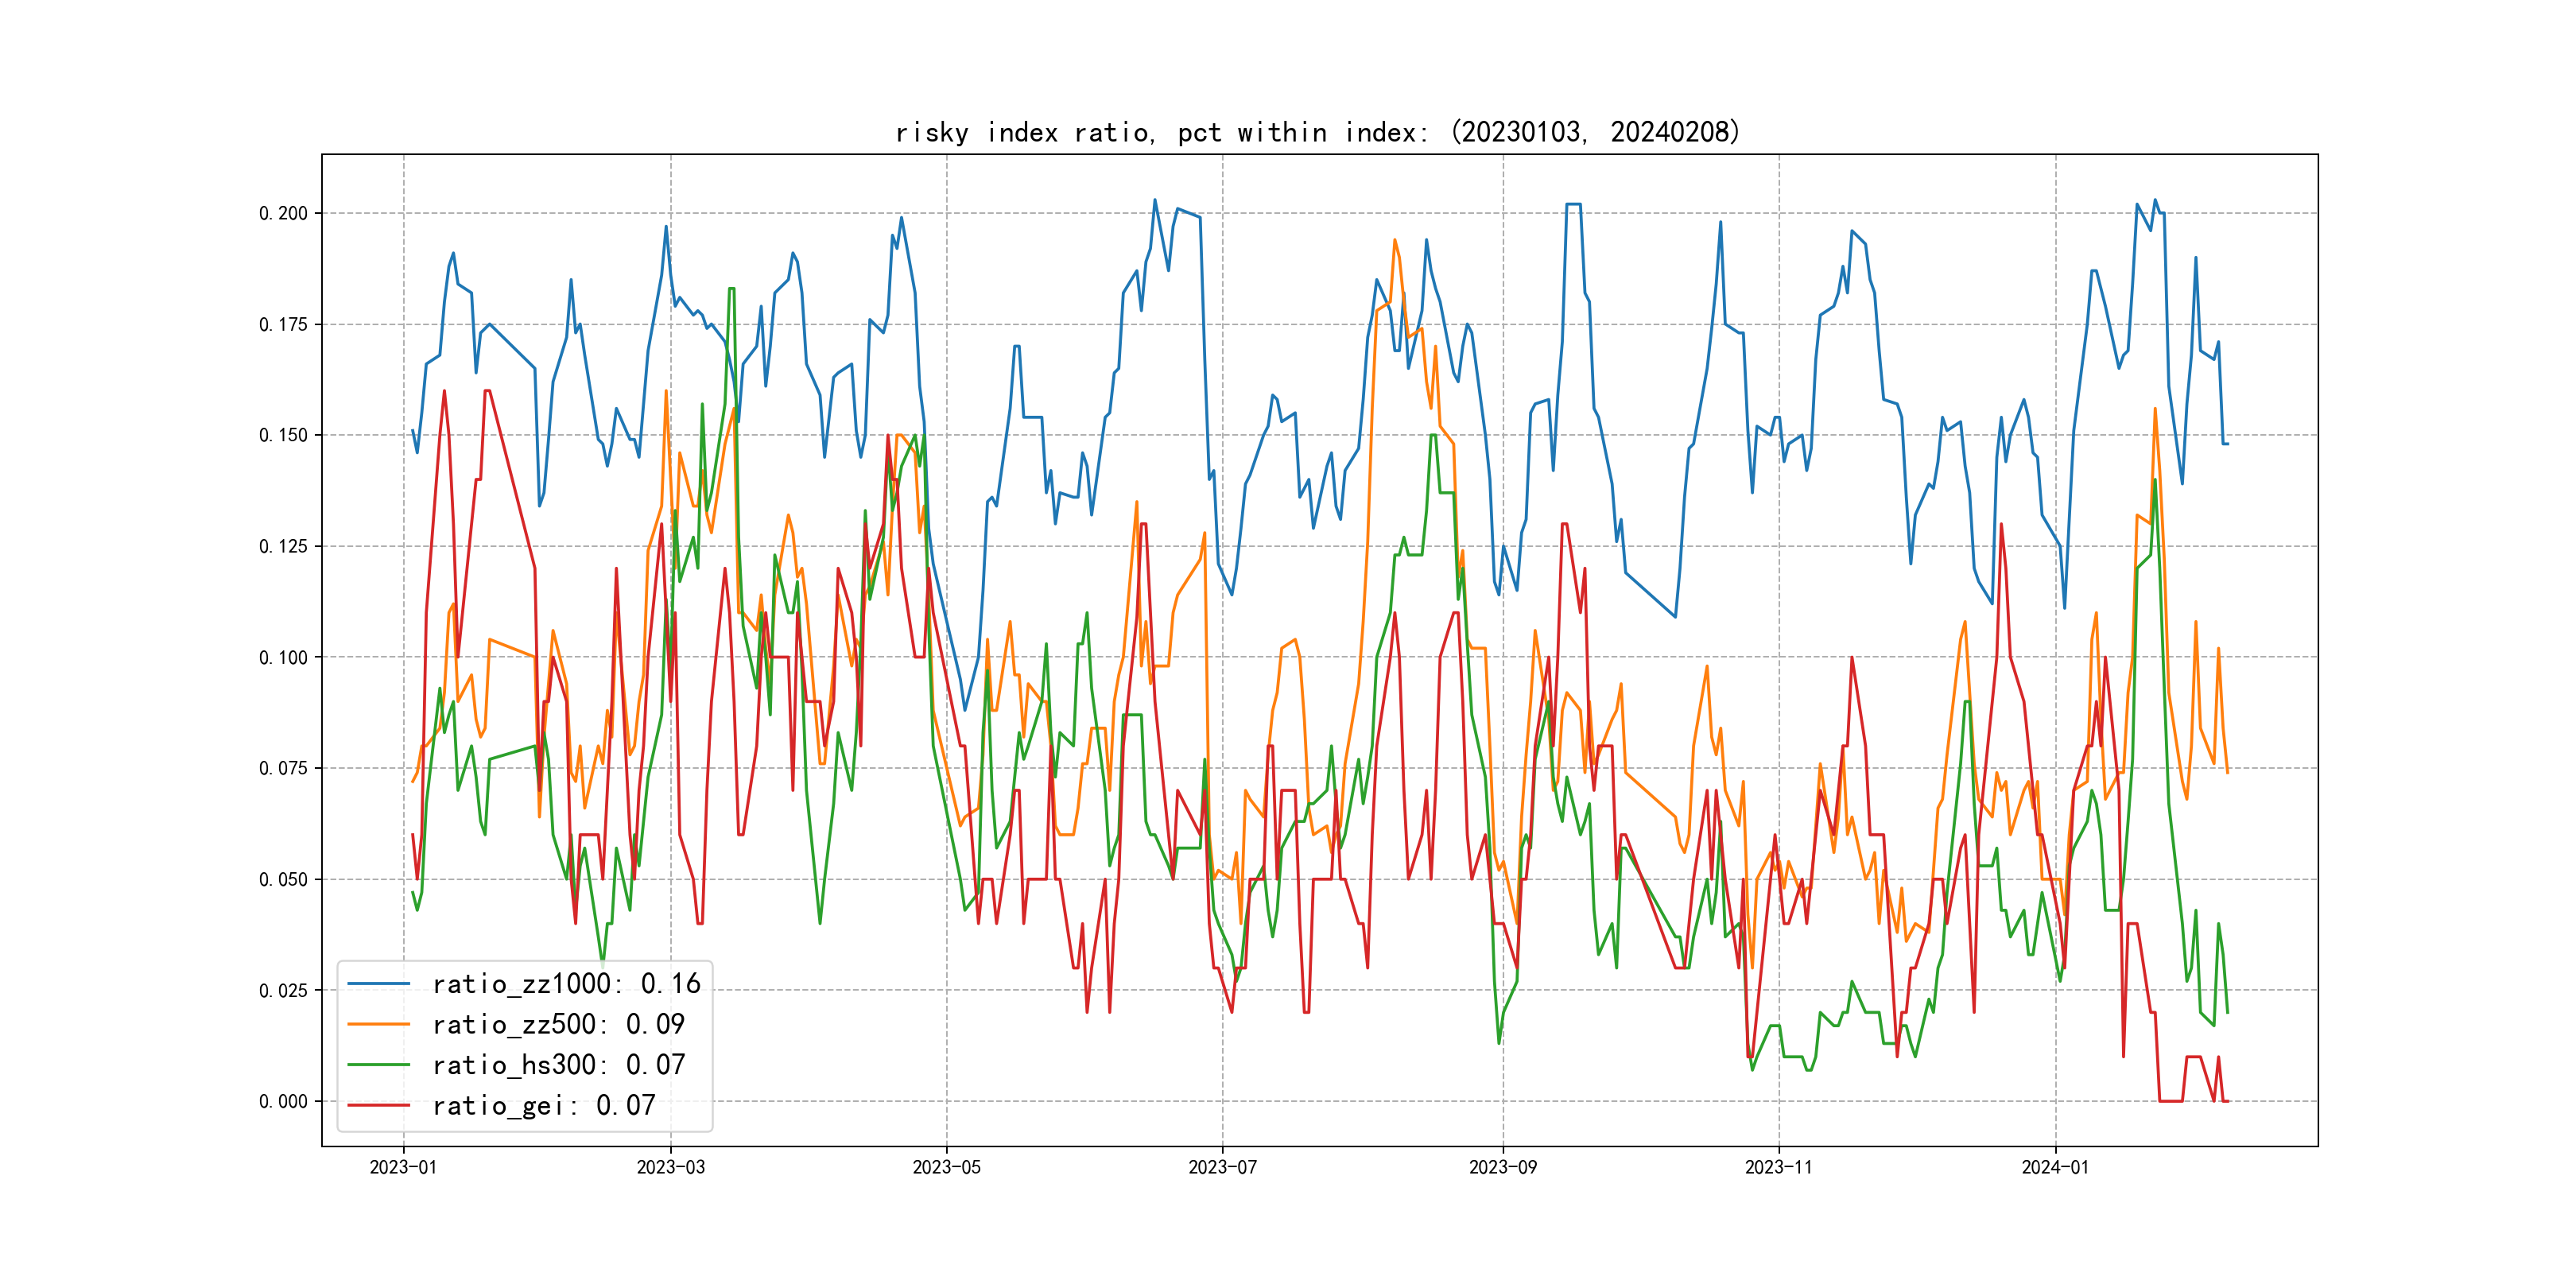This screenshot has width=2576, height=1288.
Task: Click the green ratio_hs300 legend line sample
Action: [x=378, y=1065]
